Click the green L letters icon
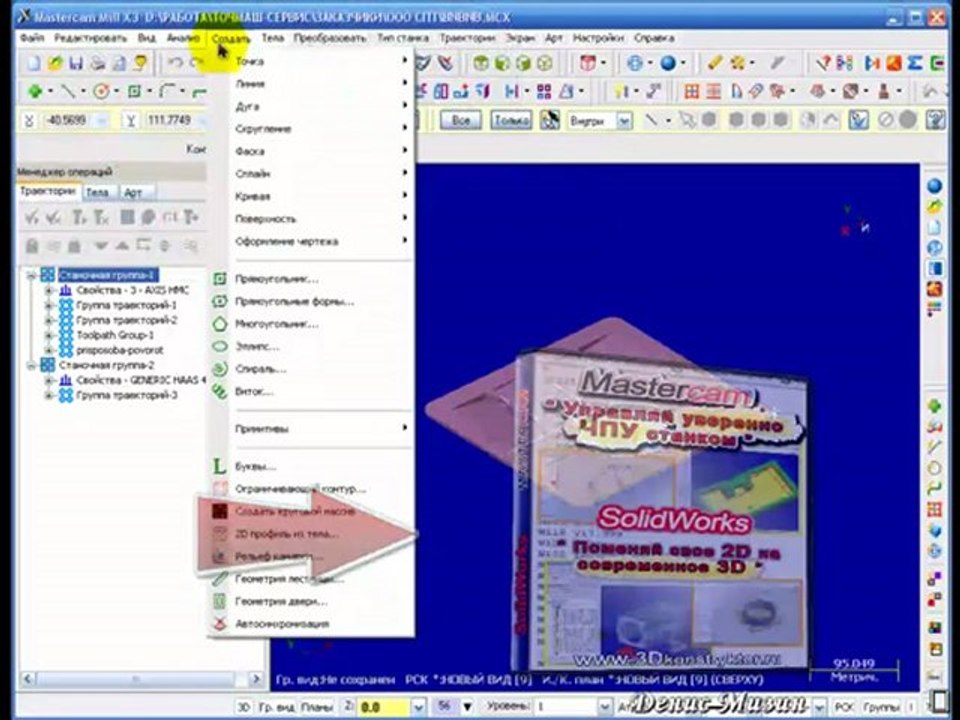 pyautogui.click(x=219, y=467)
